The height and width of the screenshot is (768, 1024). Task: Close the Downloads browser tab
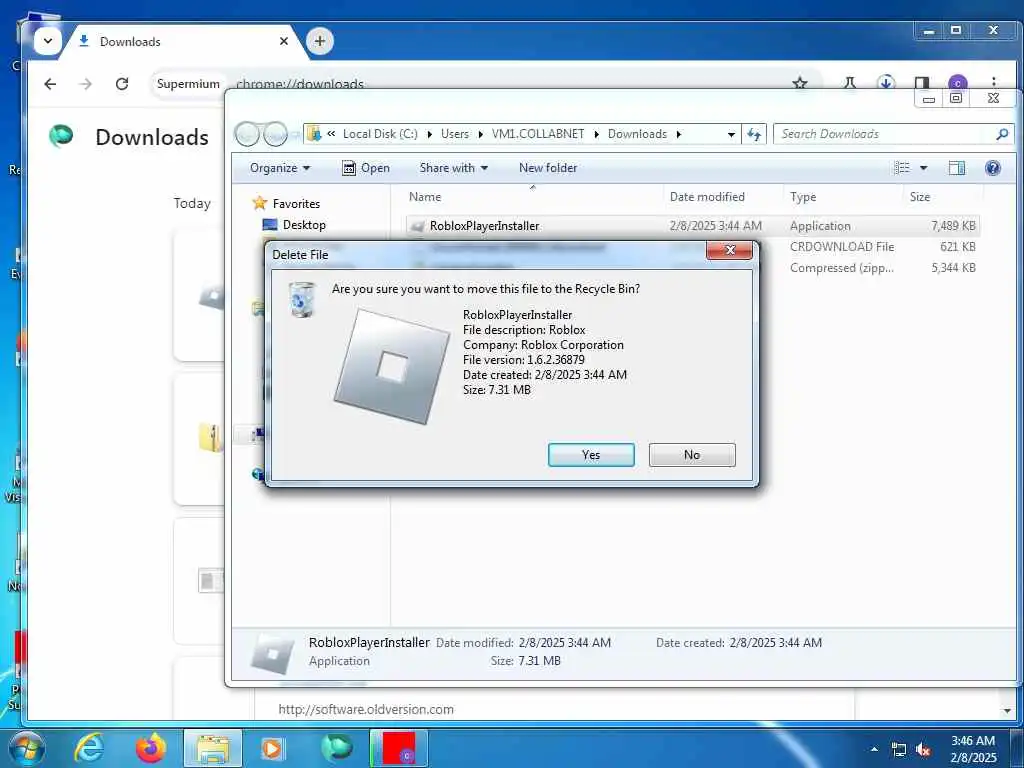tap(283, 41)
